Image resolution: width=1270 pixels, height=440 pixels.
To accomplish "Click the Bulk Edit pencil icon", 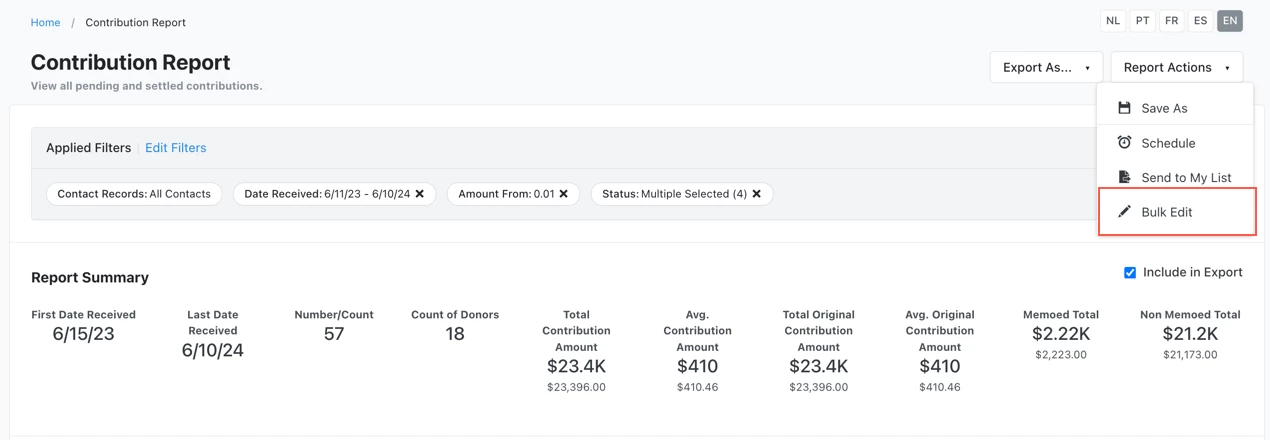I will click(x=1124, y=212).
